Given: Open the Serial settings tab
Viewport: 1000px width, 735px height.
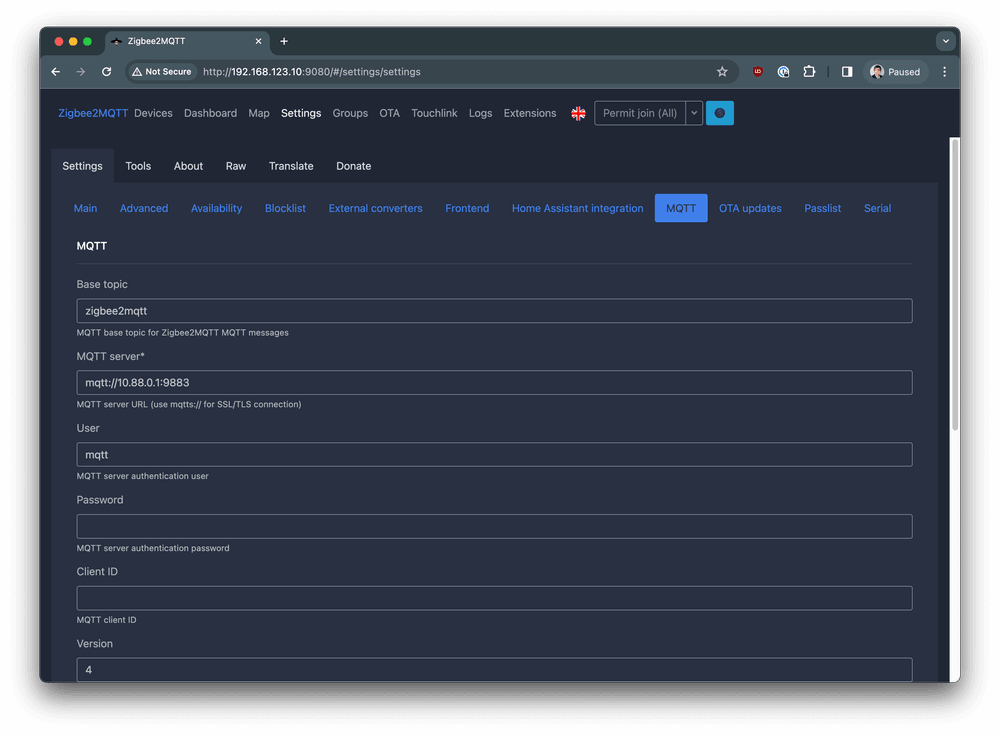Looking at the screenshot, I should coord(877,208).
